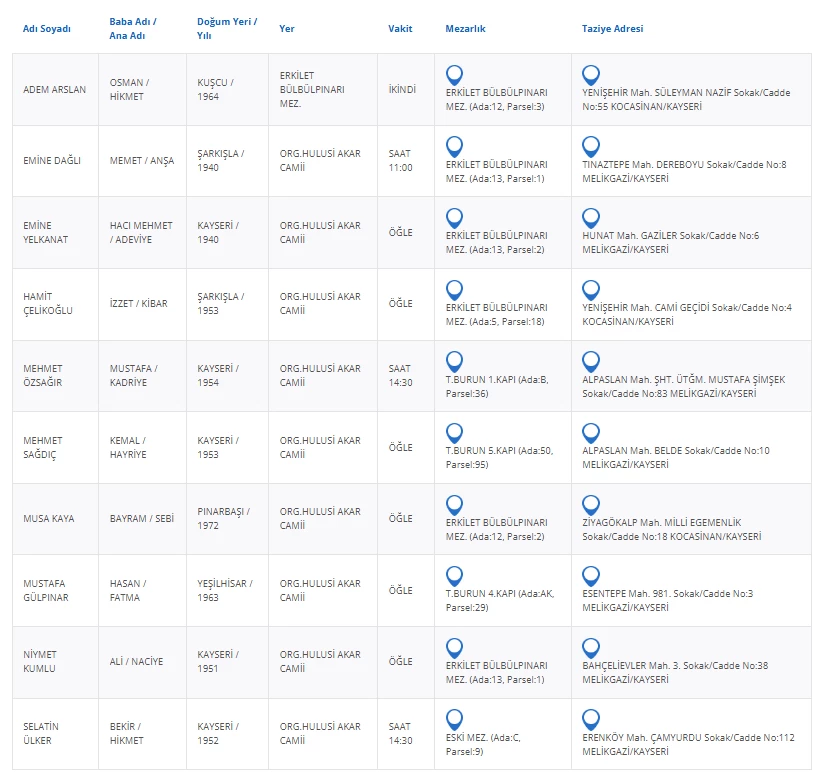The image size is (817, 777).
Task: Click the Mezarlık column header
Action: pyautogui.click(x=465, y=29)
